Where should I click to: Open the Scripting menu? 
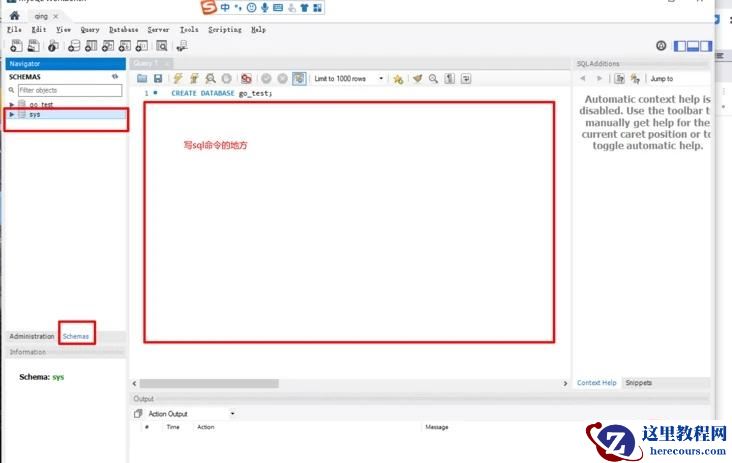coord(225,29)
